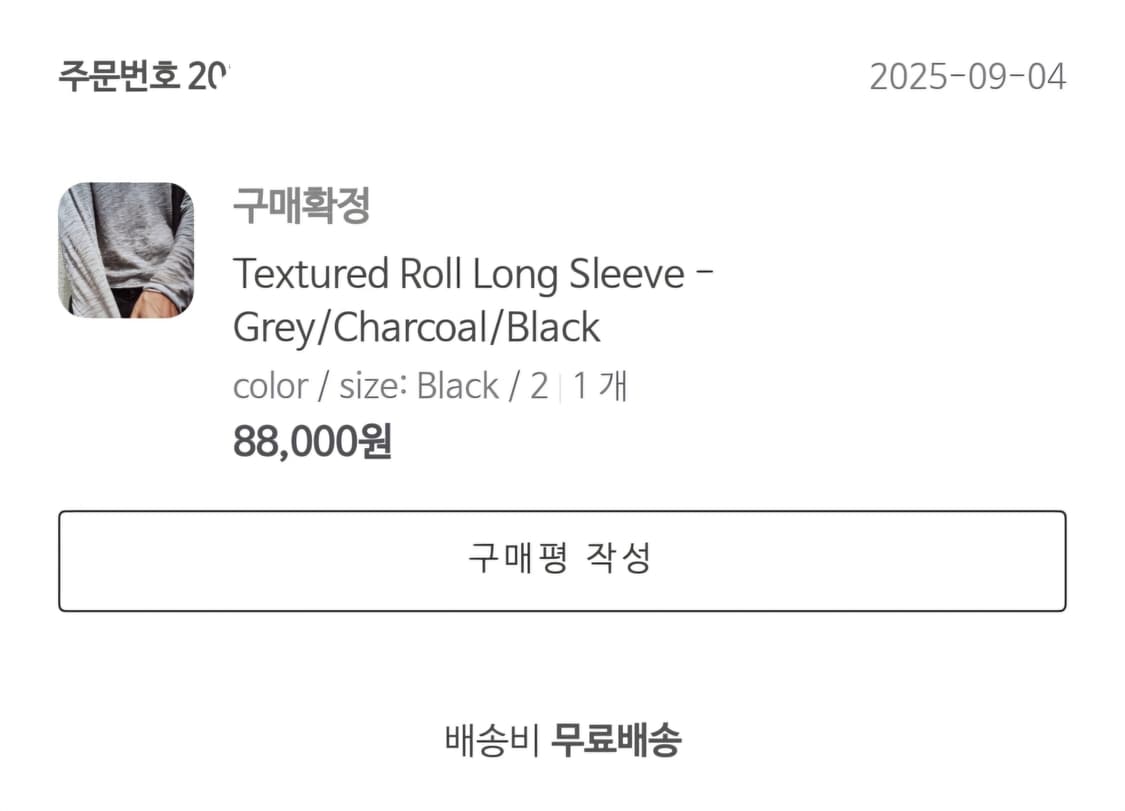The height and width of the screenshot is (811, 1125).
Task: Open the Textured Roll Long Sleeve title
Action: click(x=459, y=274)
